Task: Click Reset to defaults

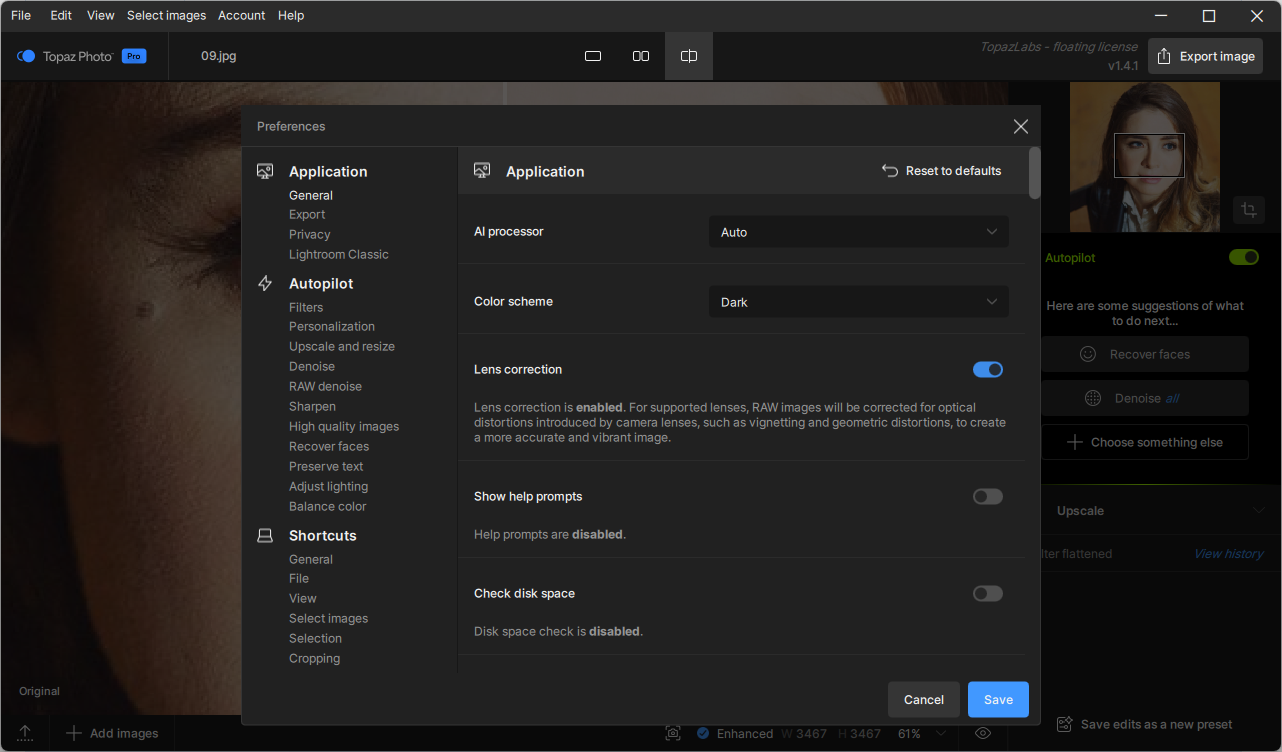Action: [x=941, y=171]
